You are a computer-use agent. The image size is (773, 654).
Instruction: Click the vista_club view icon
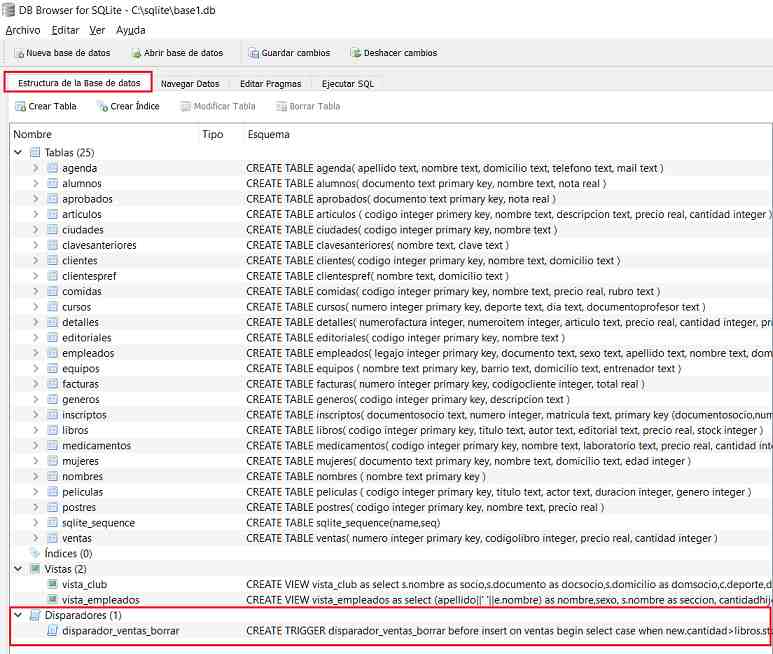click(53, 585)
